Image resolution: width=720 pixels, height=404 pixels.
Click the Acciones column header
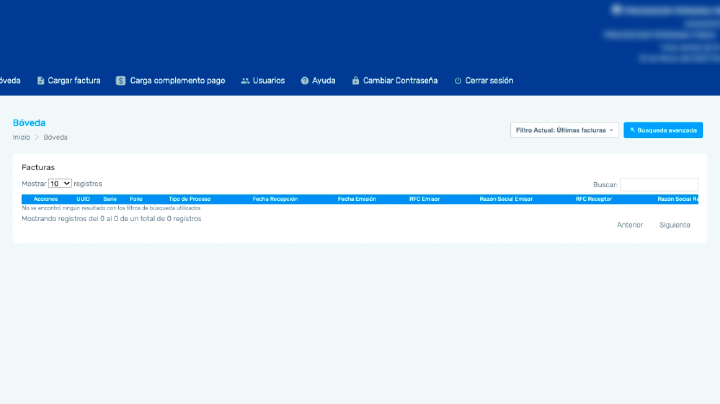pyautogui.click(x=45, y=199)
